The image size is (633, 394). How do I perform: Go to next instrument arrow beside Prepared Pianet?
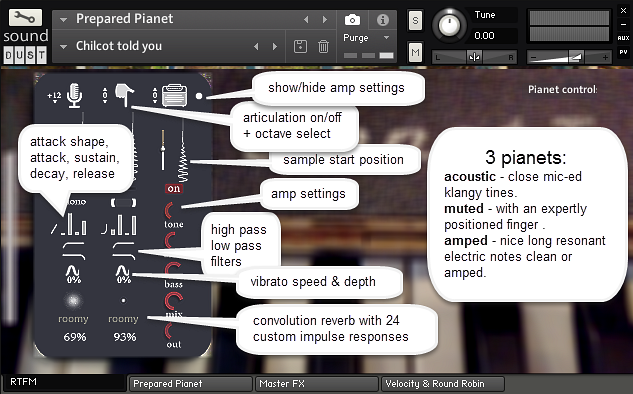(x=325, y=19)
